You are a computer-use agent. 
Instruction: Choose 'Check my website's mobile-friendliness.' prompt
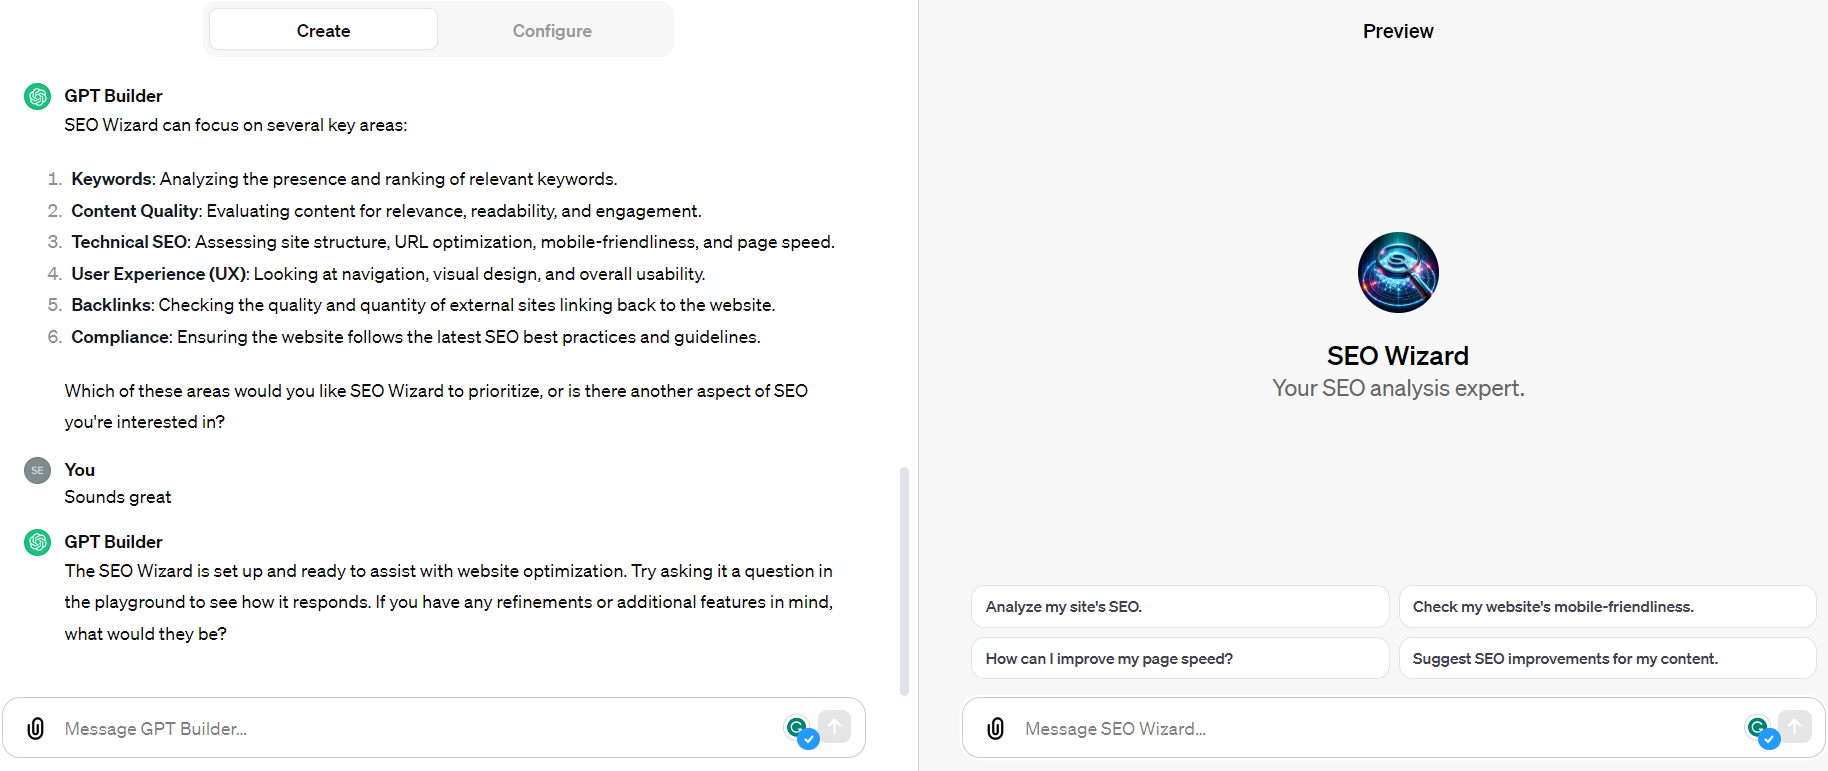tap(1607, 606)
